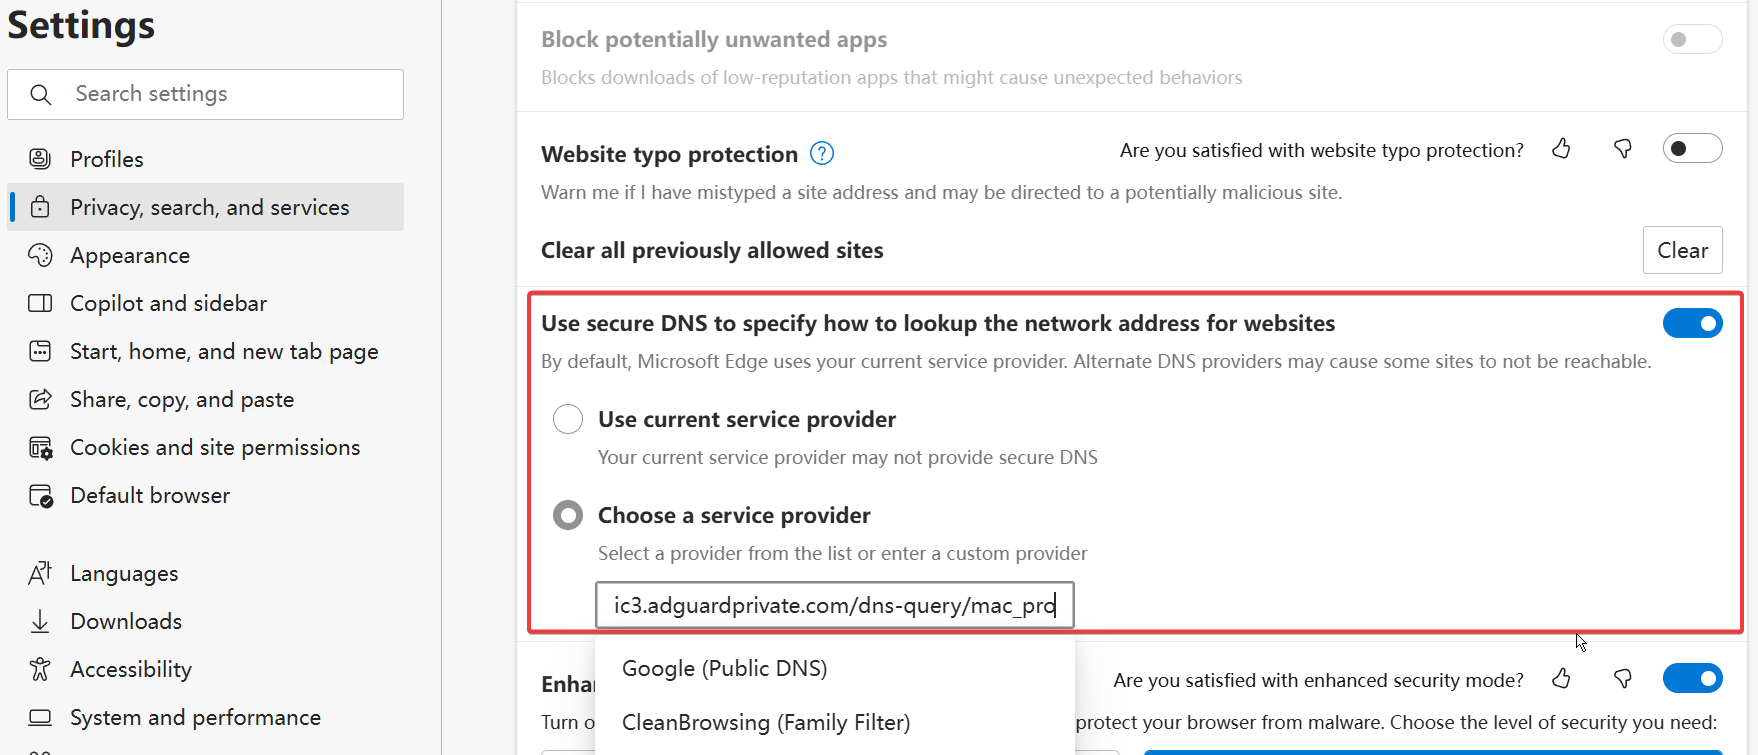Click the Accessibility icon in sidebar
1758x755 pixels.
40,669
